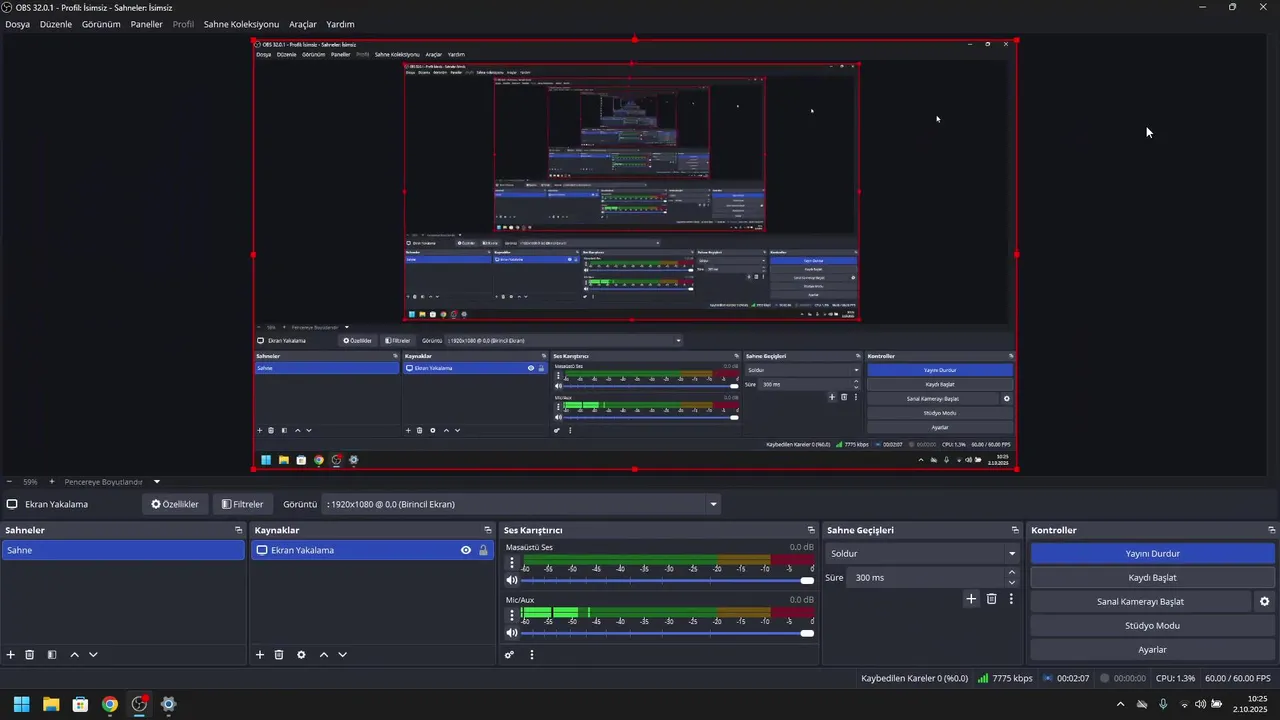Show hidden system tray icons chevron
This screenshot has width=1280, height=720.
point(1120,704)
